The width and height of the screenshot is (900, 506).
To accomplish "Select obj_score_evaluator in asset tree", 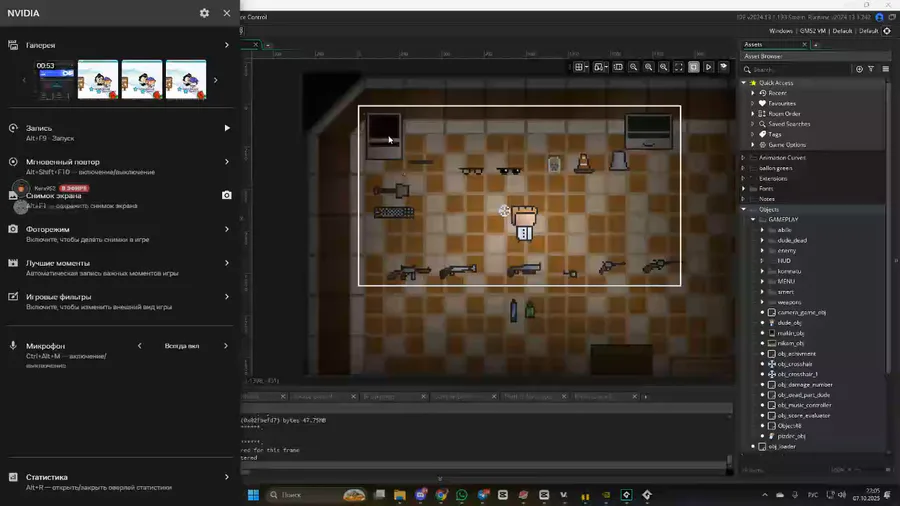I will (804, 416).
